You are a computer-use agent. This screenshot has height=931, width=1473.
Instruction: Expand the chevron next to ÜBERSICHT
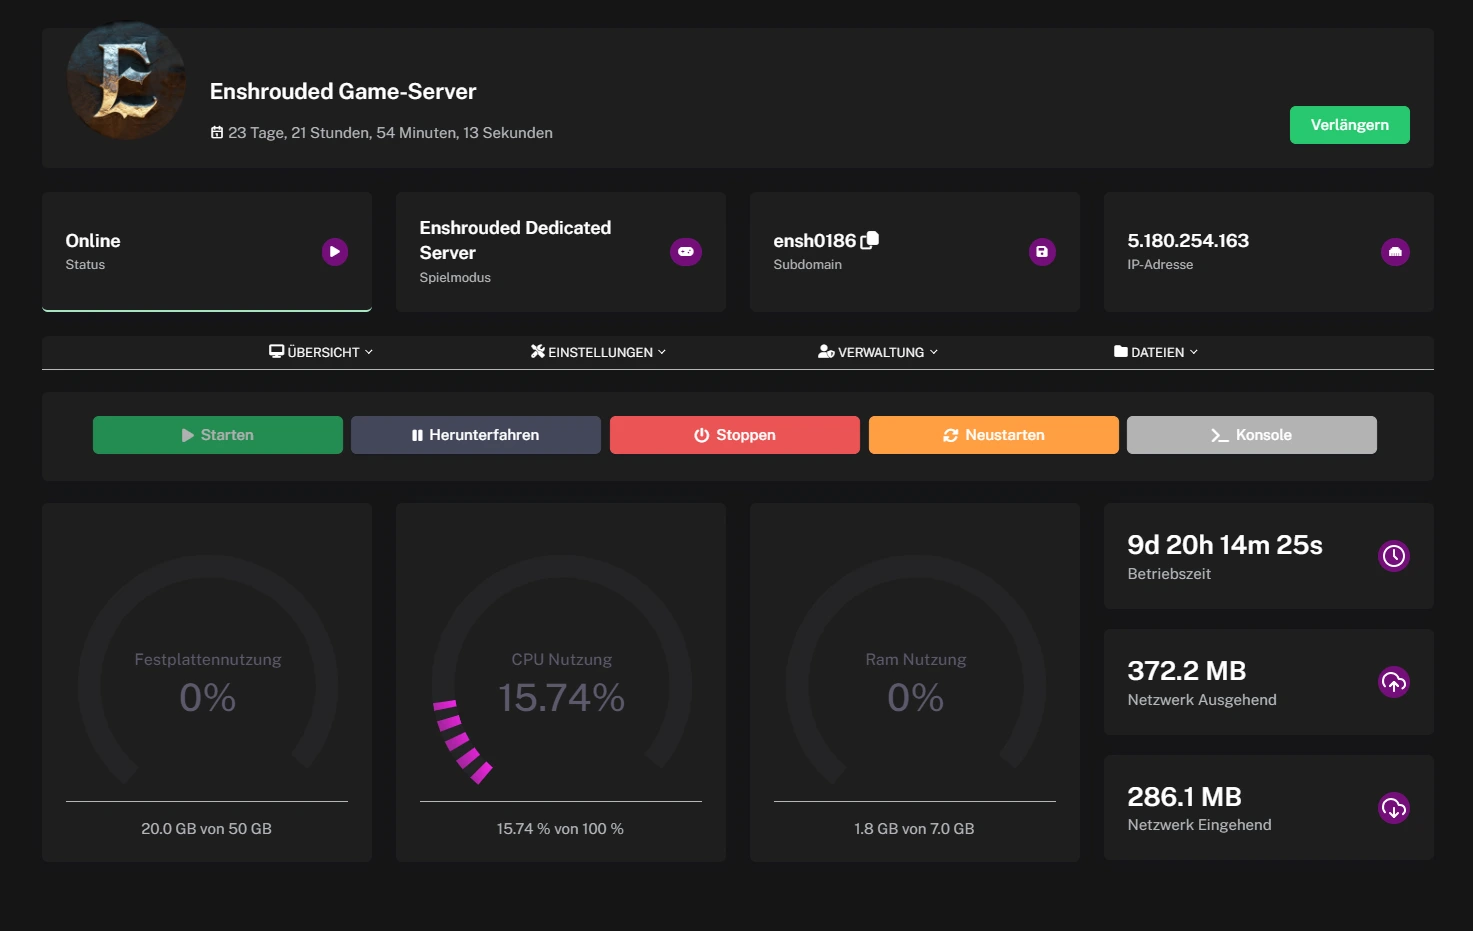click(369, 352)
